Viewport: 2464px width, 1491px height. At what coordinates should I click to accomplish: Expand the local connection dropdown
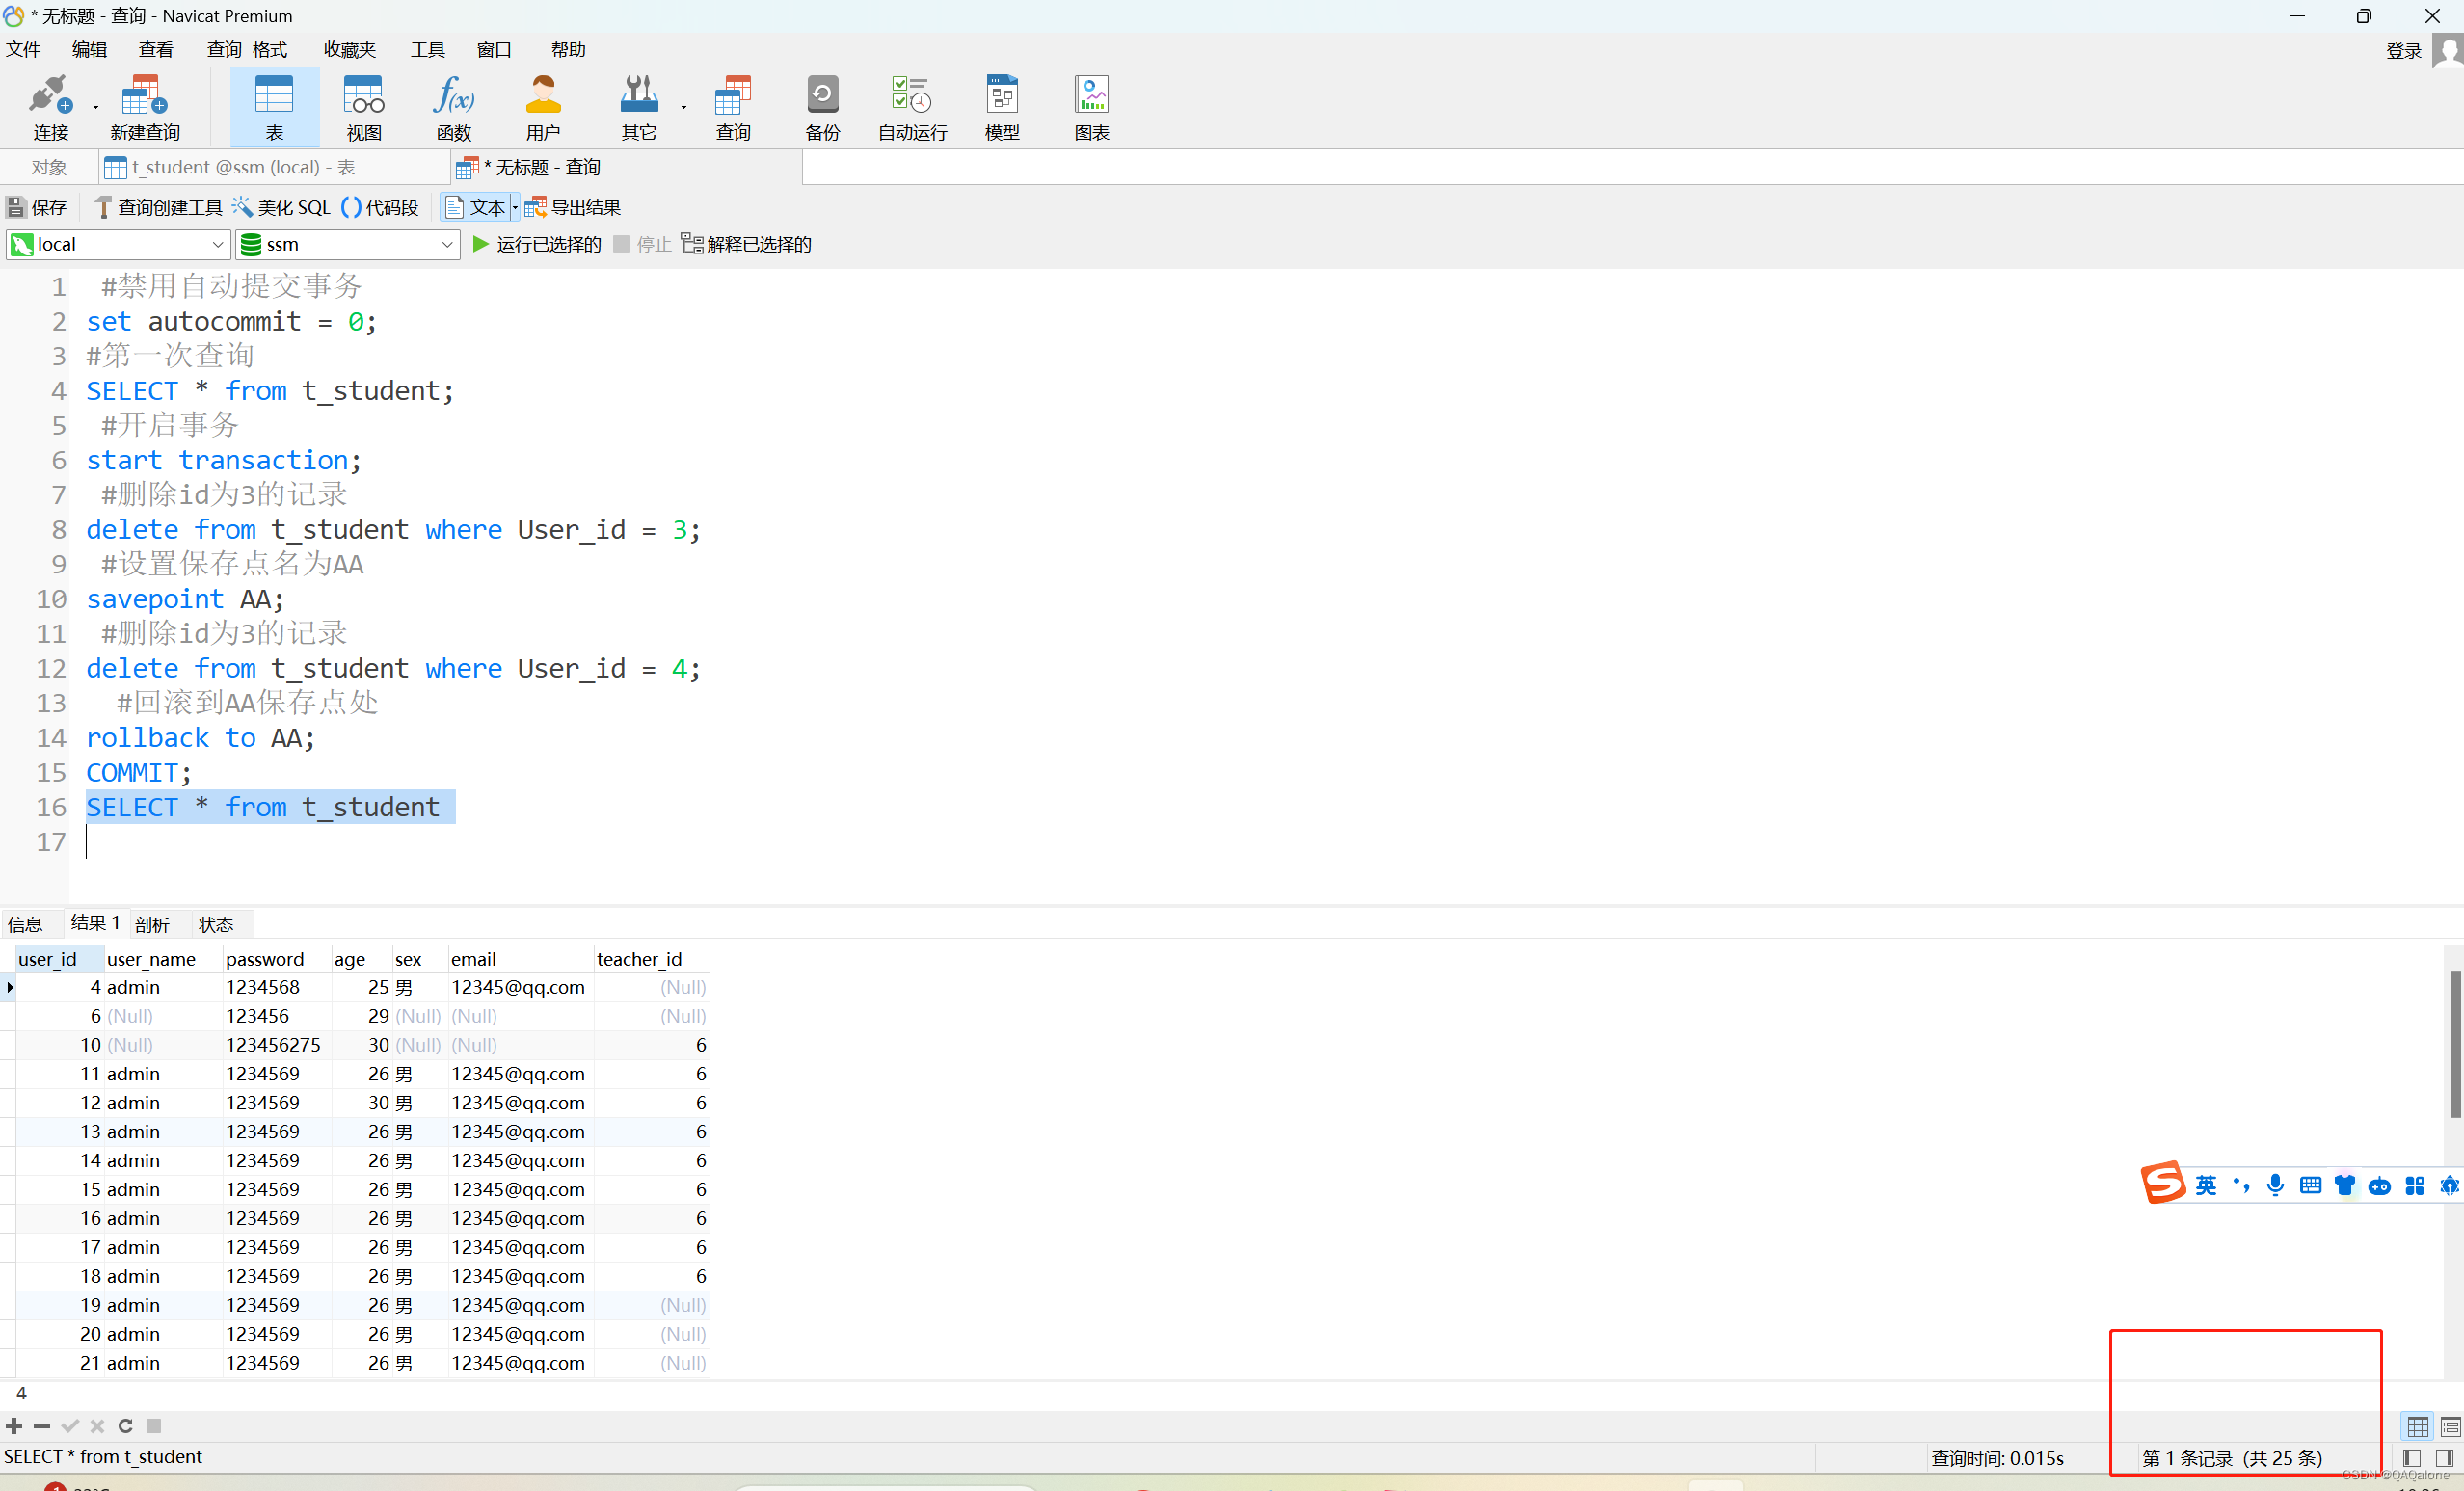point(217,244)
